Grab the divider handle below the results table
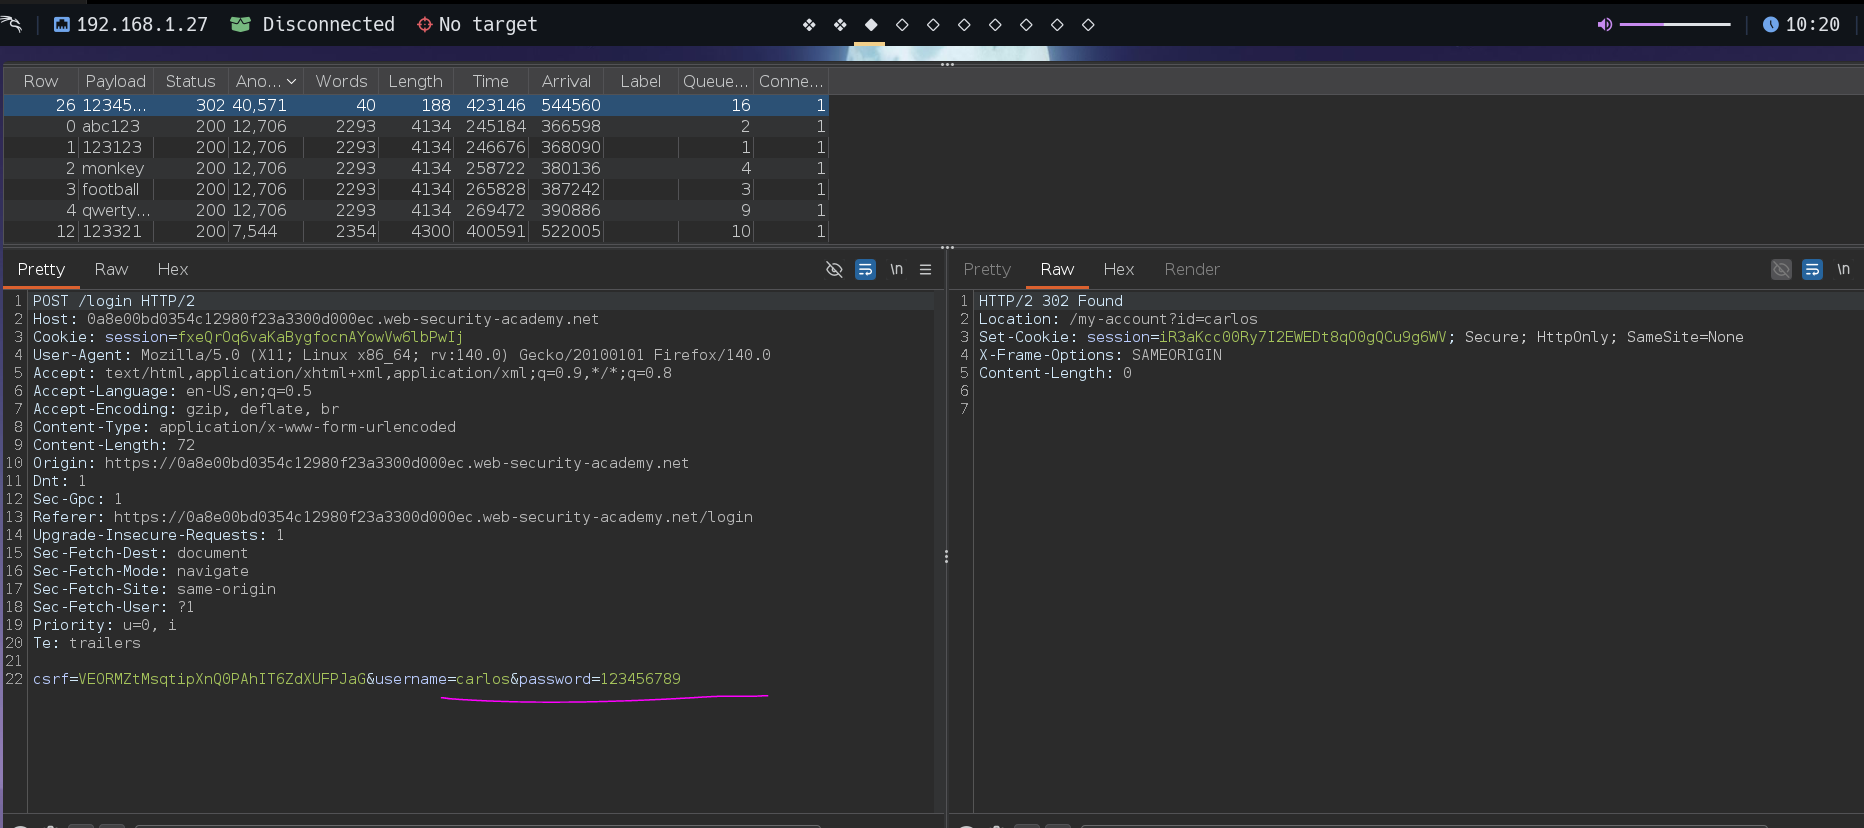The height and width of the screenshot is (828, 1864). (947, 247)
